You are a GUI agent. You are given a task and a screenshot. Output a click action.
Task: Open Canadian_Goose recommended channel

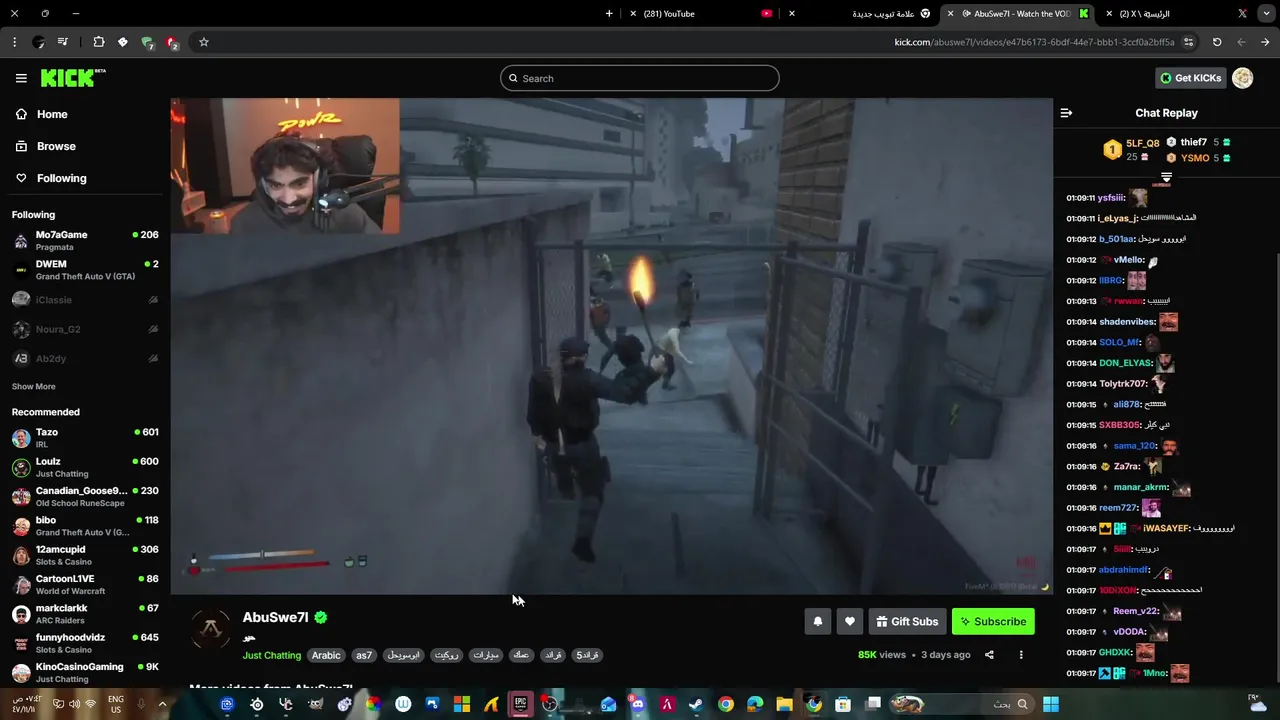85,496
